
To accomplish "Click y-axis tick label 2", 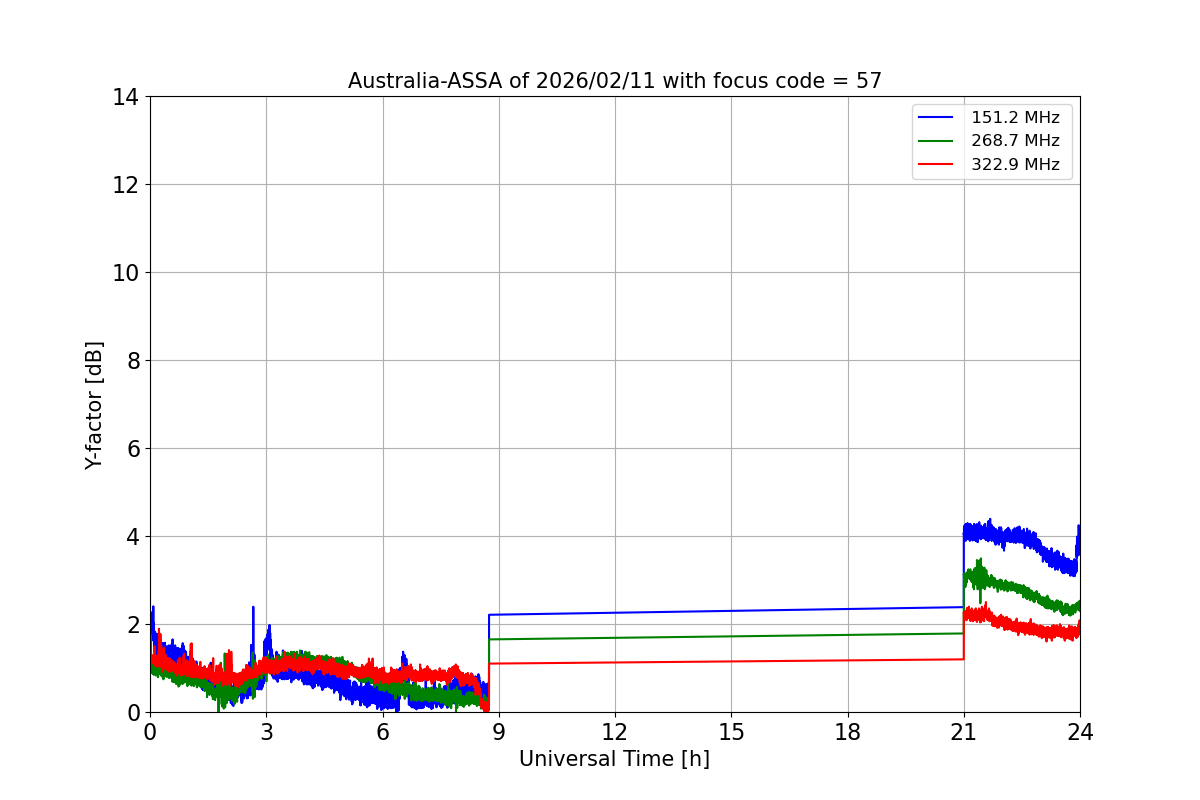I will pos(132,625).
